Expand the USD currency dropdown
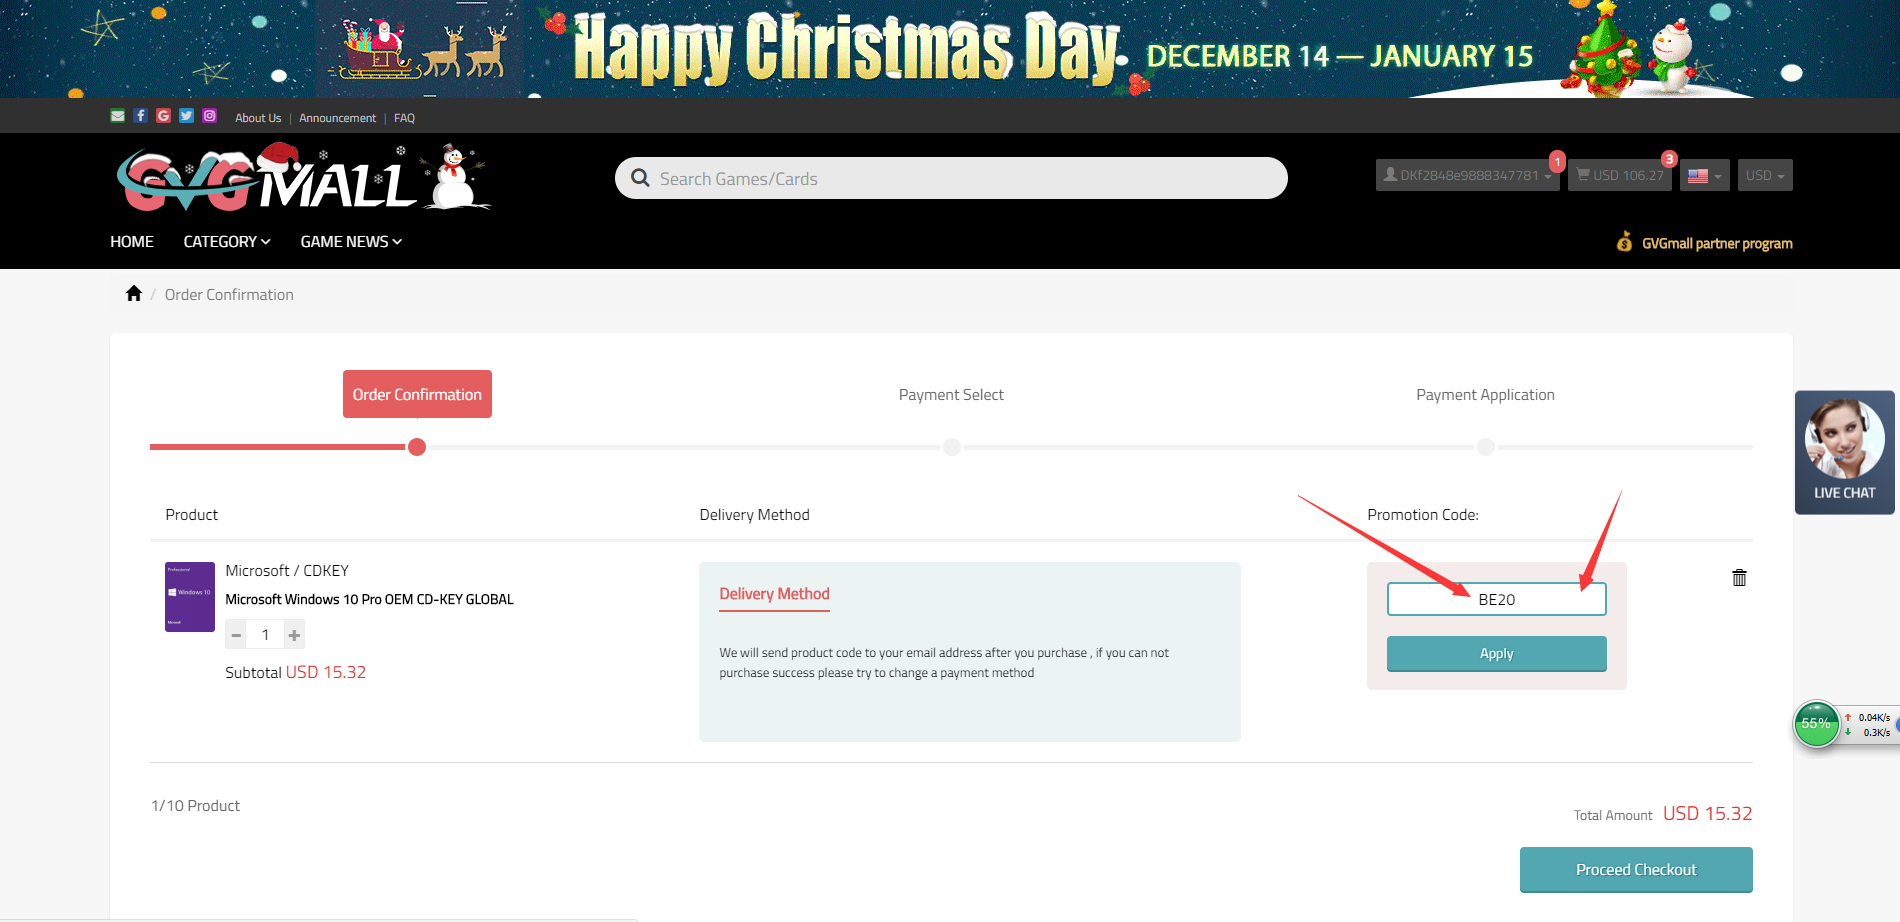 pos(1764,176)
